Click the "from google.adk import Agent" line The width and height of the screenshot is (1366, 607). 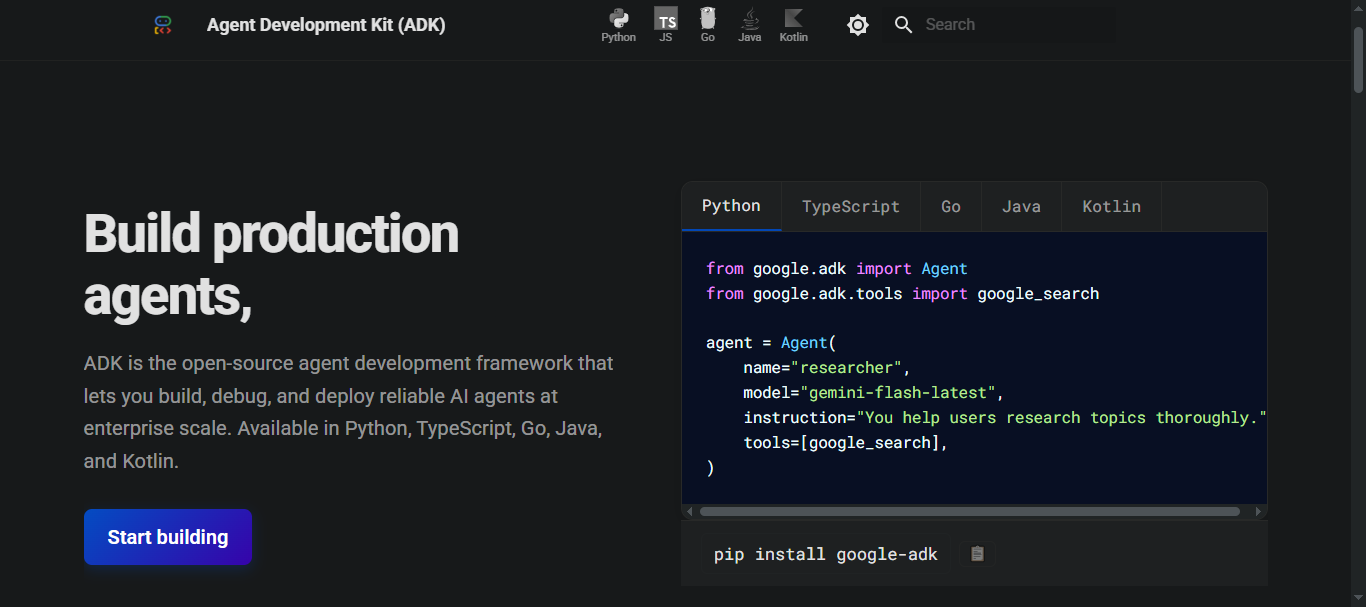[x=837, y=269]
